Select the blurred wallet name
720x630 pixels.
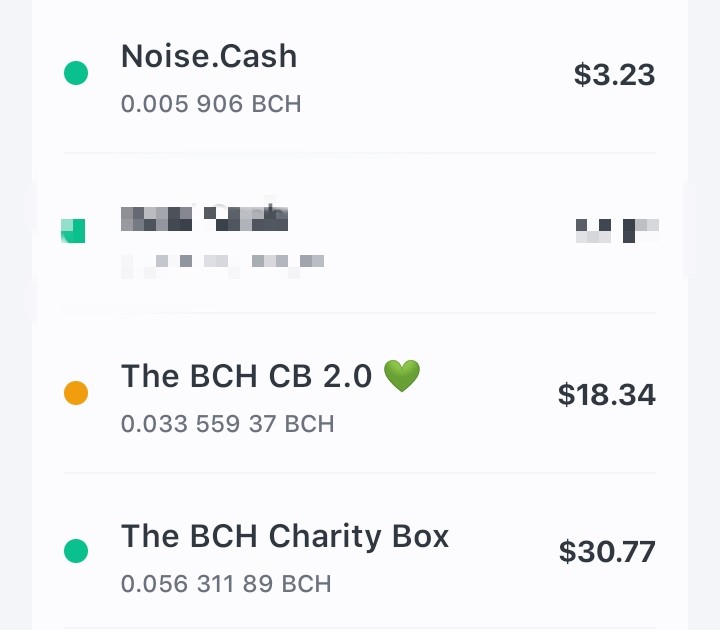point(204,219)
